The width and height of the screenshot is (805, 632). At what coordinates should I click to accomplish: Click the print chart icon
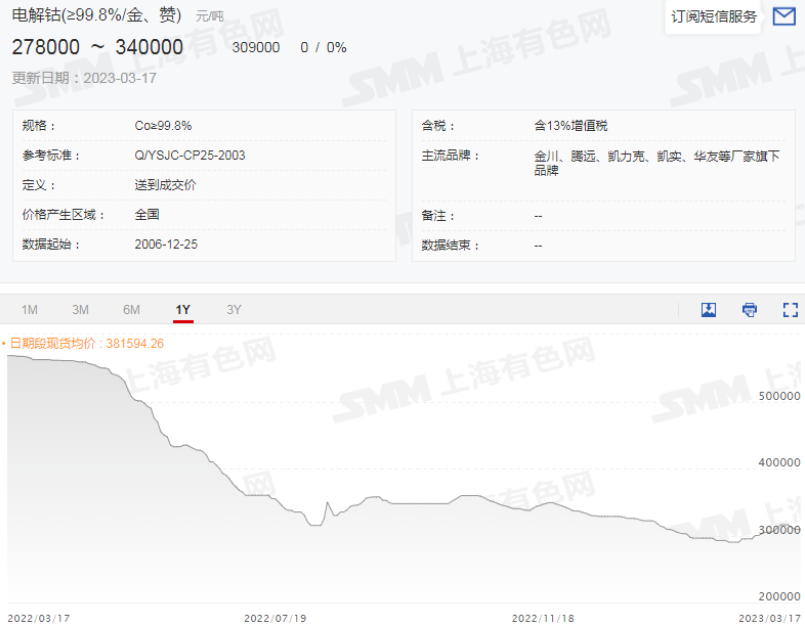pos(748,310)
